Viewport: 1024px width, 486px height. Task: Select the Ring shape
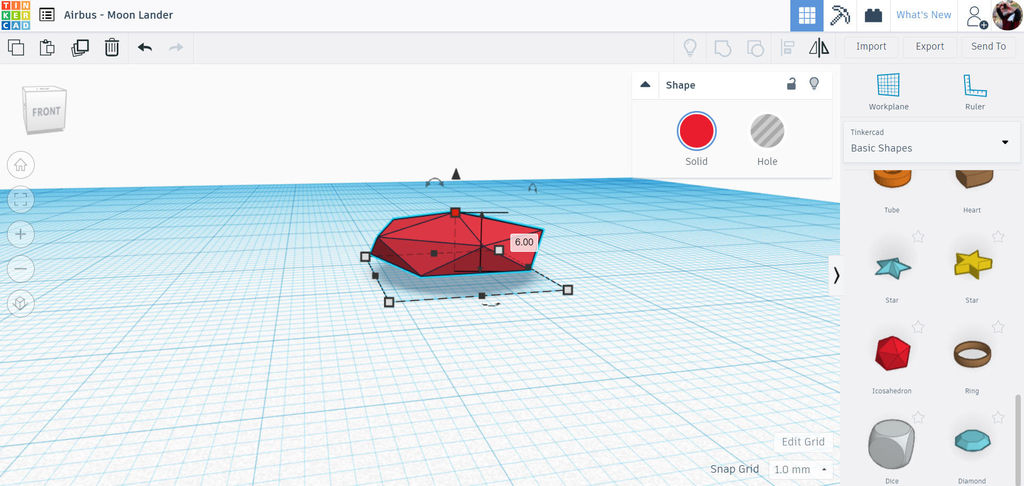(972, 353)
